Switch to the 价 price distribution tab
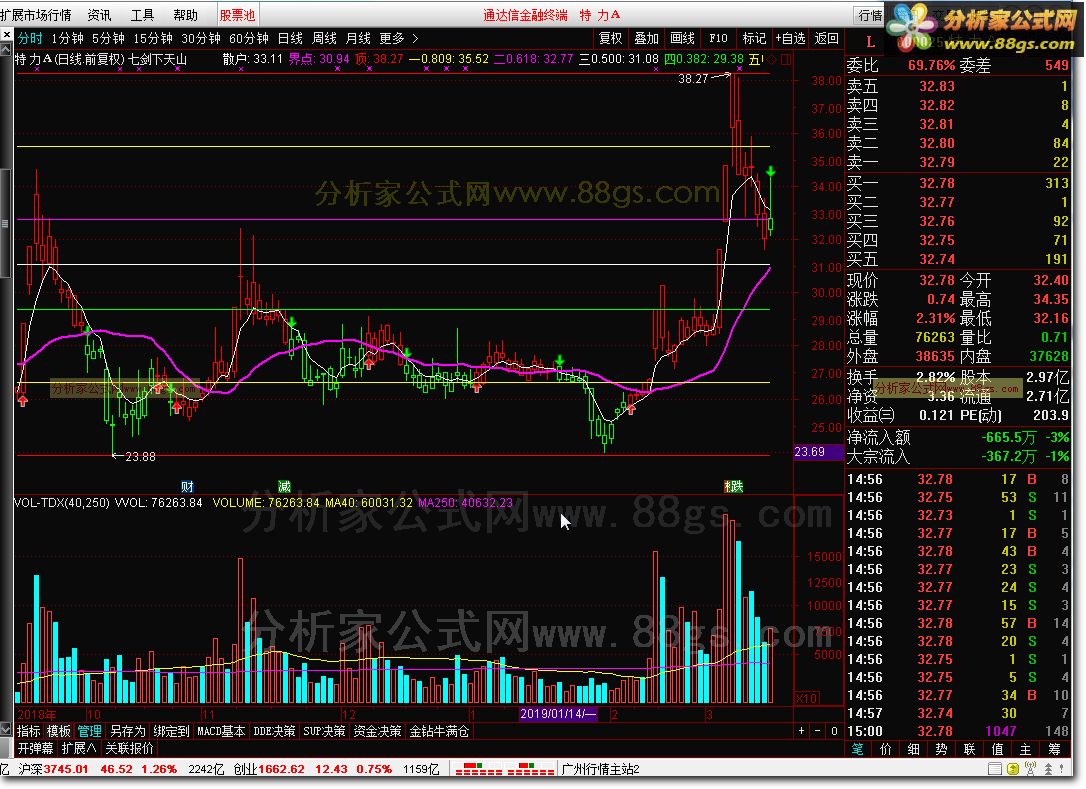Screen dimensions: 1086x789 tap(886, 749)
